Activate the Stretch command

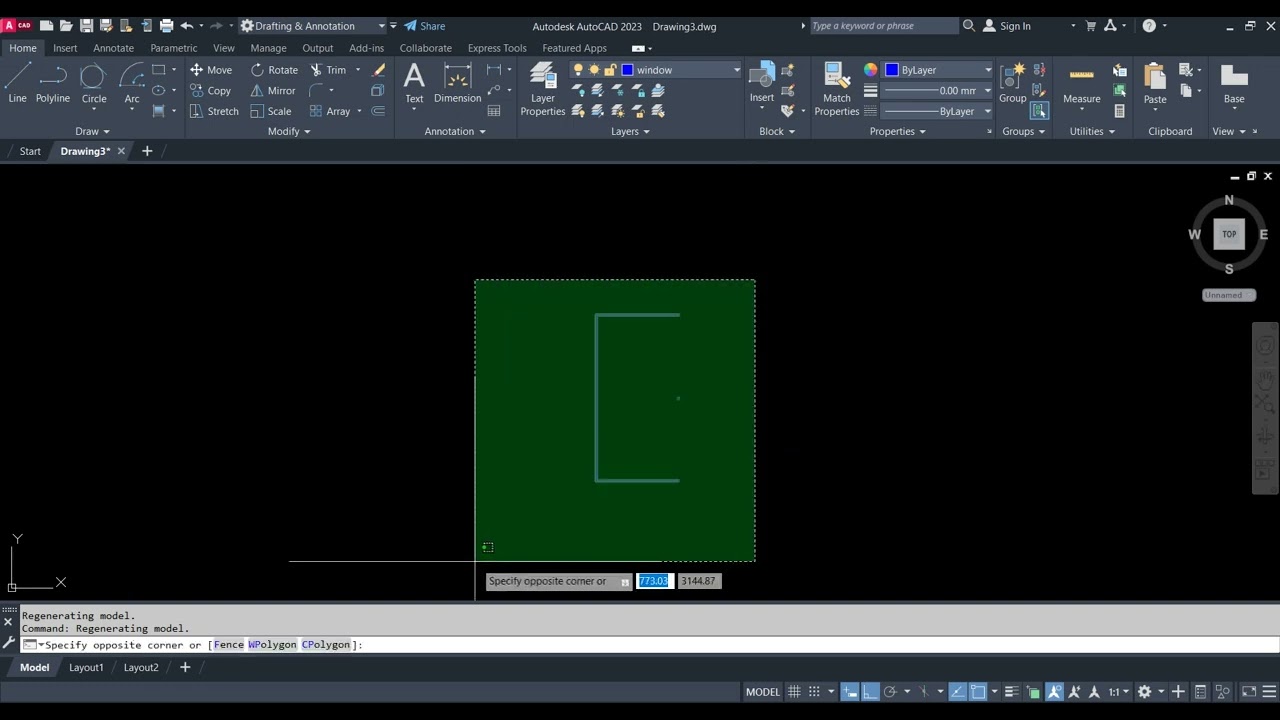[214, 111]
